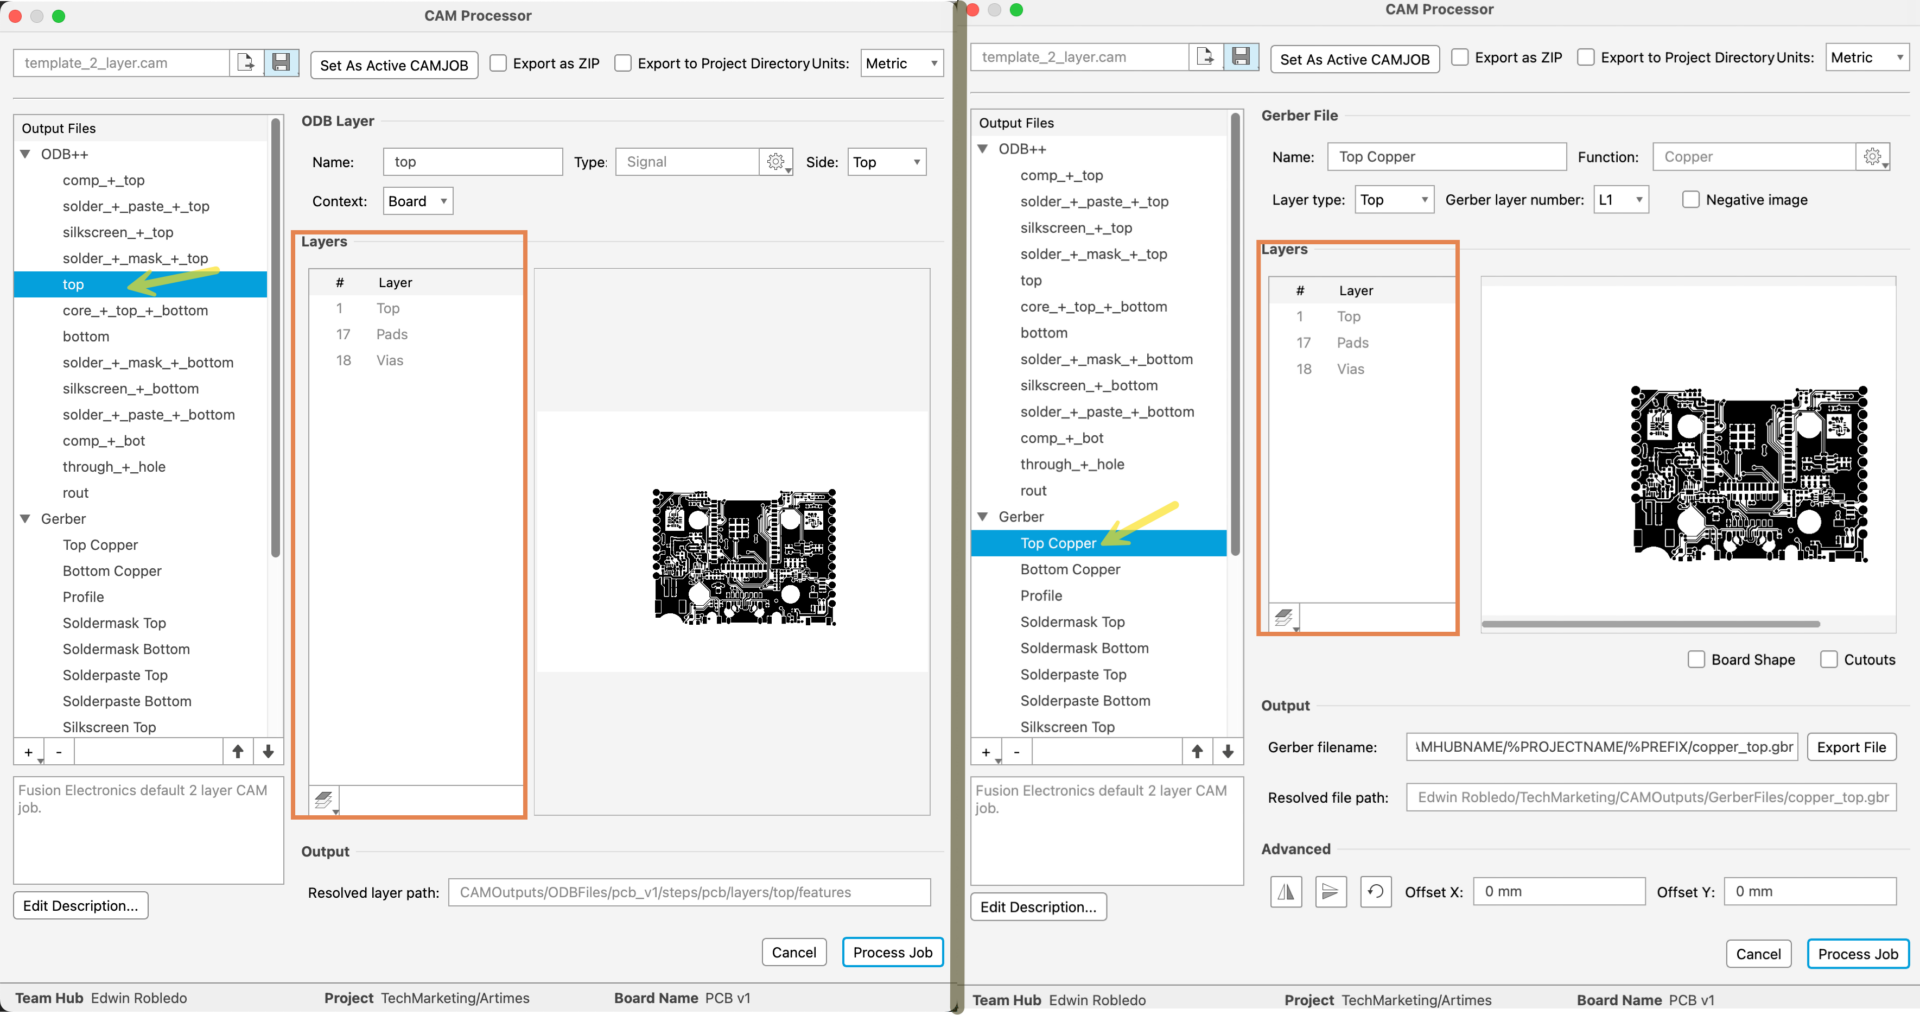1920x1015 pixels.
Task: Click the layers stack icon below Layers list
Action: pyautogui.click(x=1285, y=617)
